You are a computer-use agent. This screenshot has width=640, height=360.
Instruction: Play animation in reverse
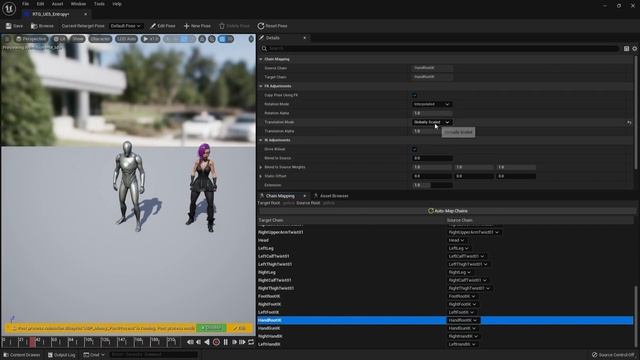pos(207,342)
